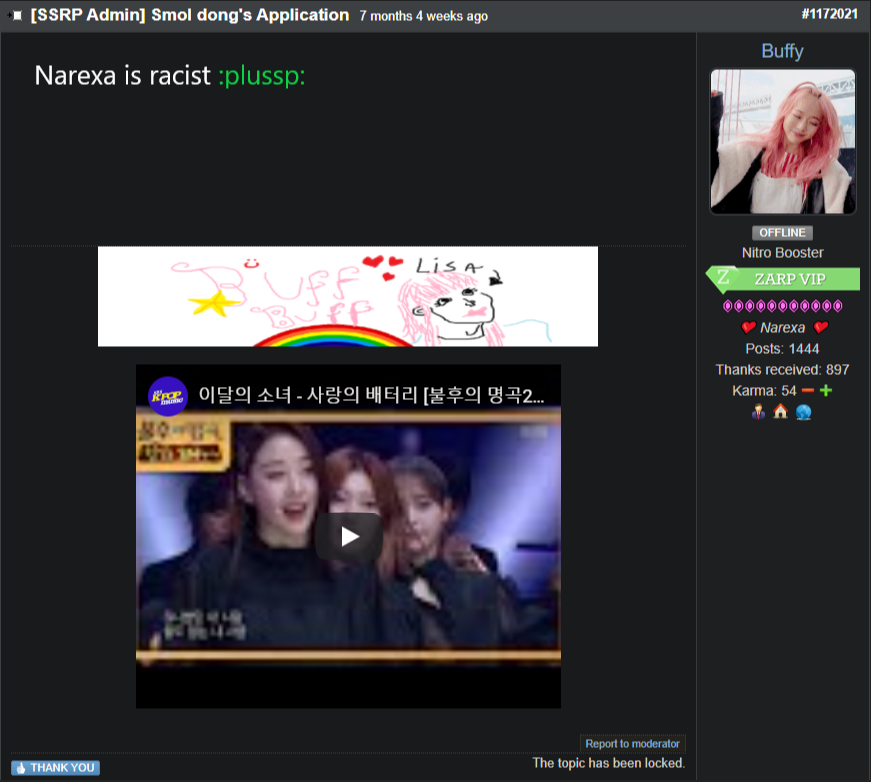
Task: Click the "Thanks received: 897" text
Action: click(x=782, y=370)
